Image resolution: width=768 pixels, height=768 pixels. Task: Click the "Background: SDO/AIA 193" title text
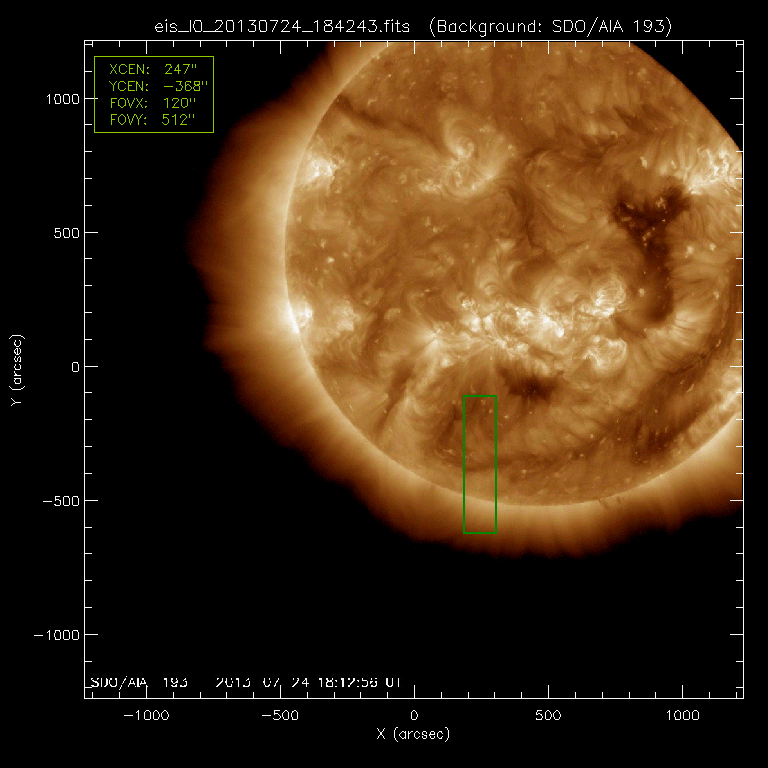point(552,25)
